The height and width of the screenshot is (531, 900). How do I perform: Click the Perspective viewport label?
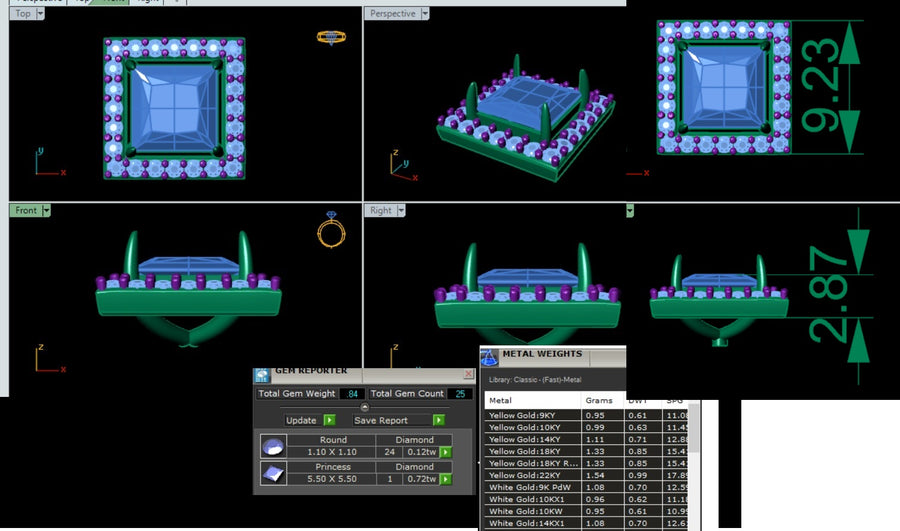tap(393, 14)
